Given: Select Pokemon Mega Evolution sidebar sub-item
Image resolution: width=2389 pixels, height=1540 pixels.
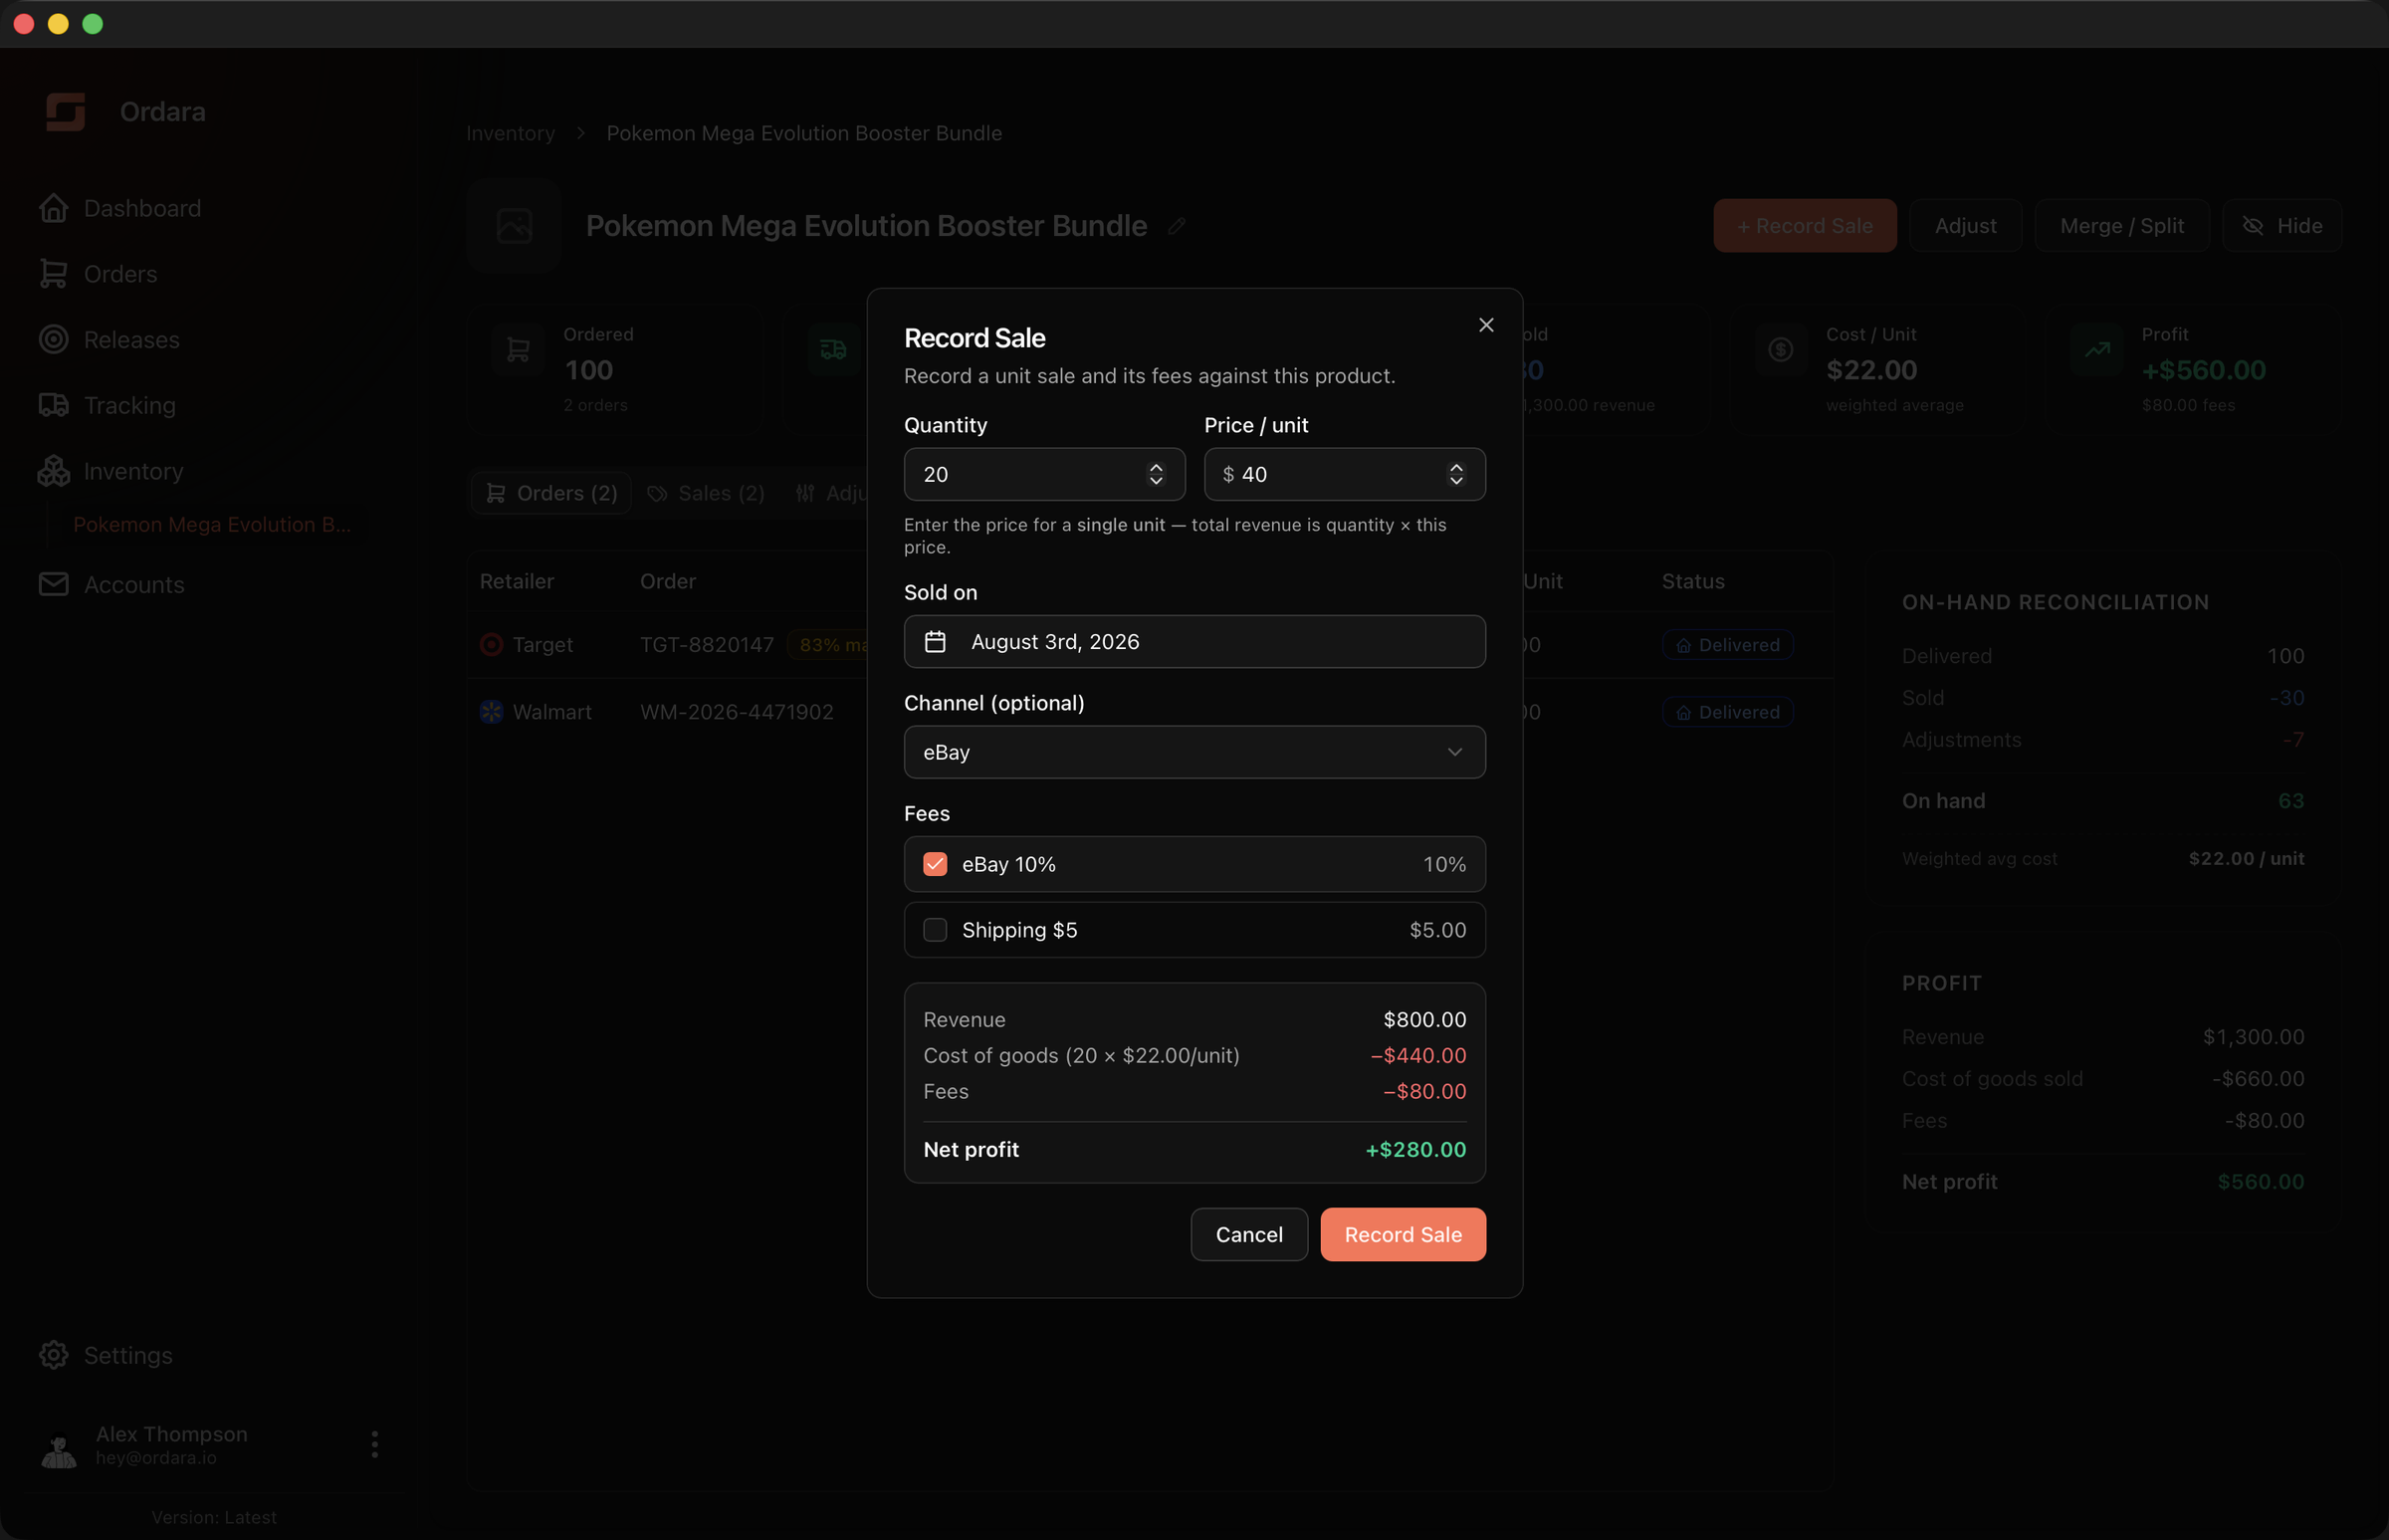Looking at the screenshot, I should (212, 524).
